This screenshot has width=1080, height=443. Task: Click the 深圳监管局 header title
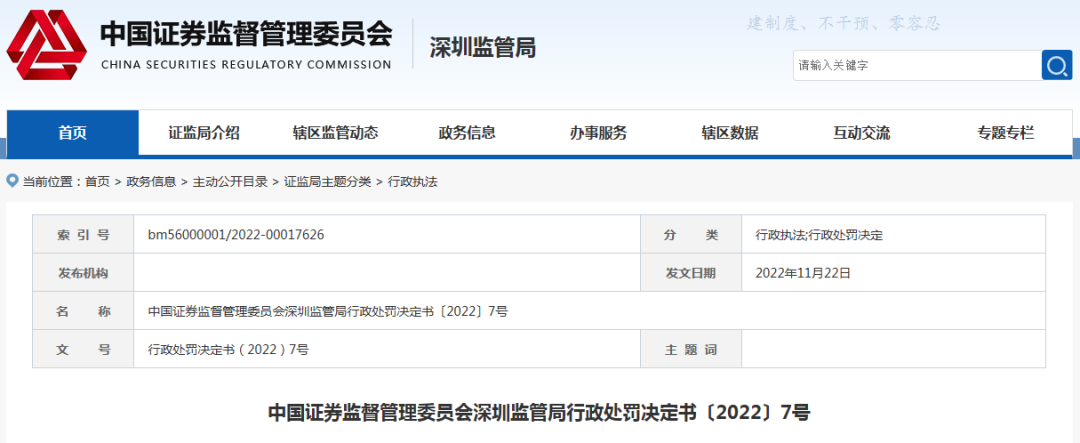483,48
